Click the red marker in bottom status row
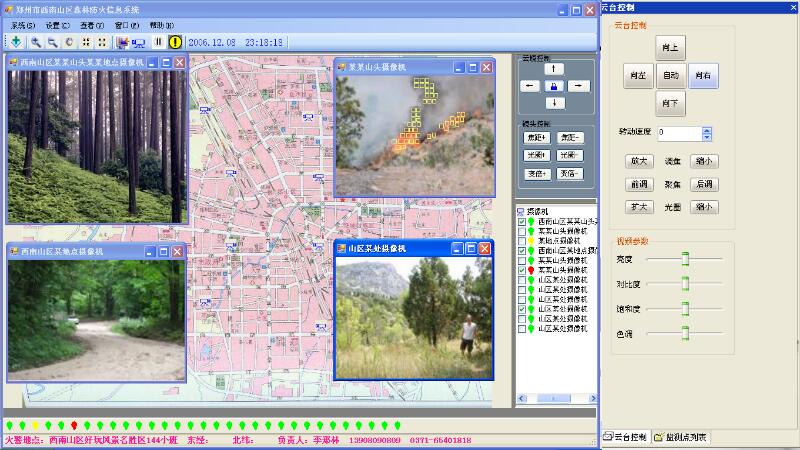800x450 pixels. coord(74,425)
